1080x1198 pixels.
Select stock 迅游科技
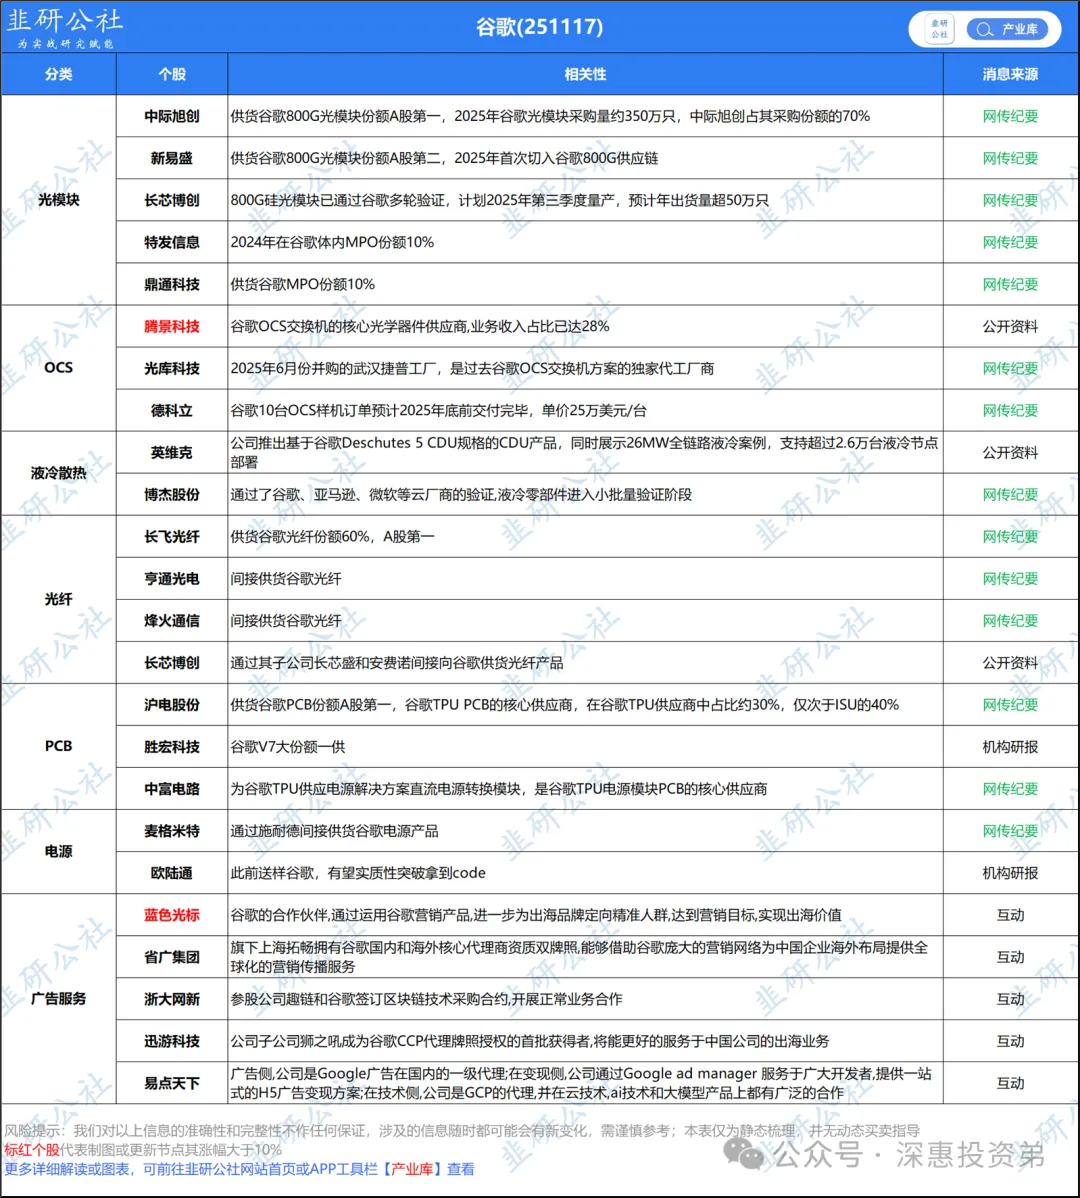172,1041
